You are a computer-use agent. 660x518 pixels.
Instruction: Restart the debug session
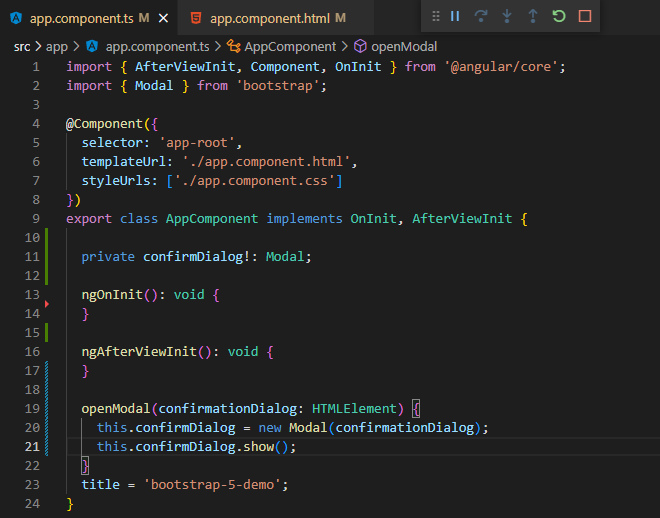click(x=559, y=16)
